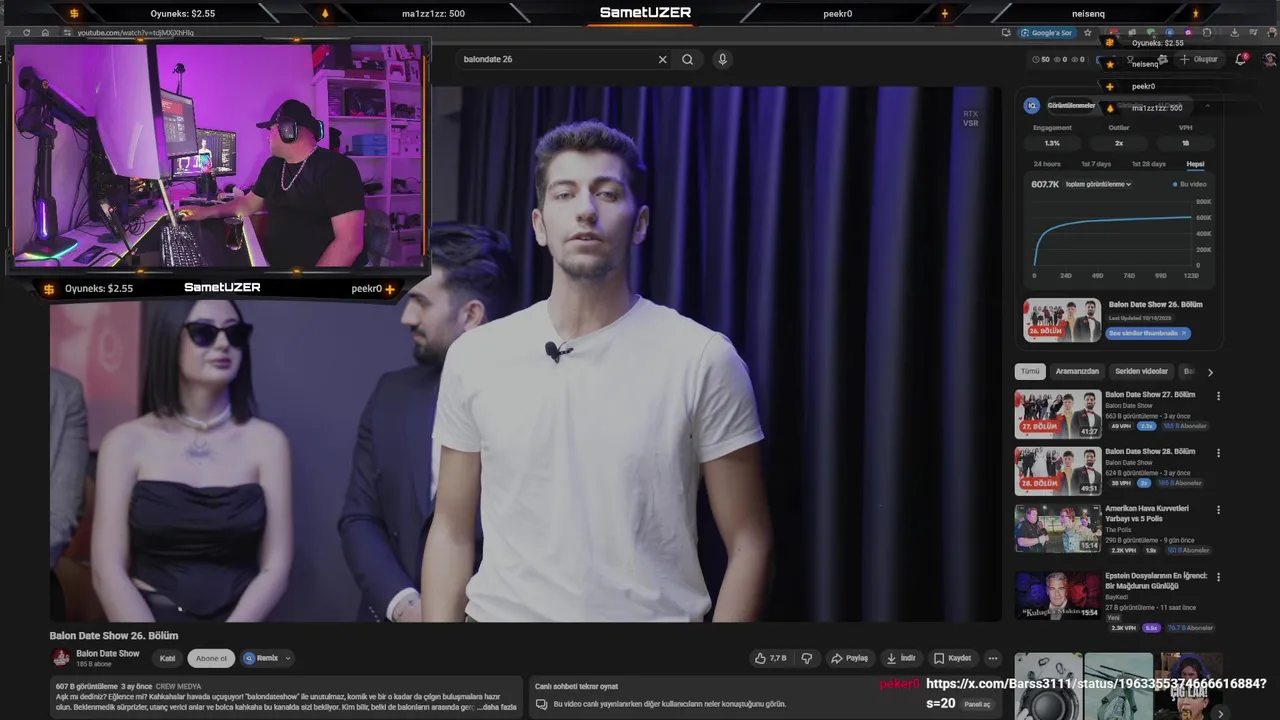Open the account avatar menu

[1270, 59]
